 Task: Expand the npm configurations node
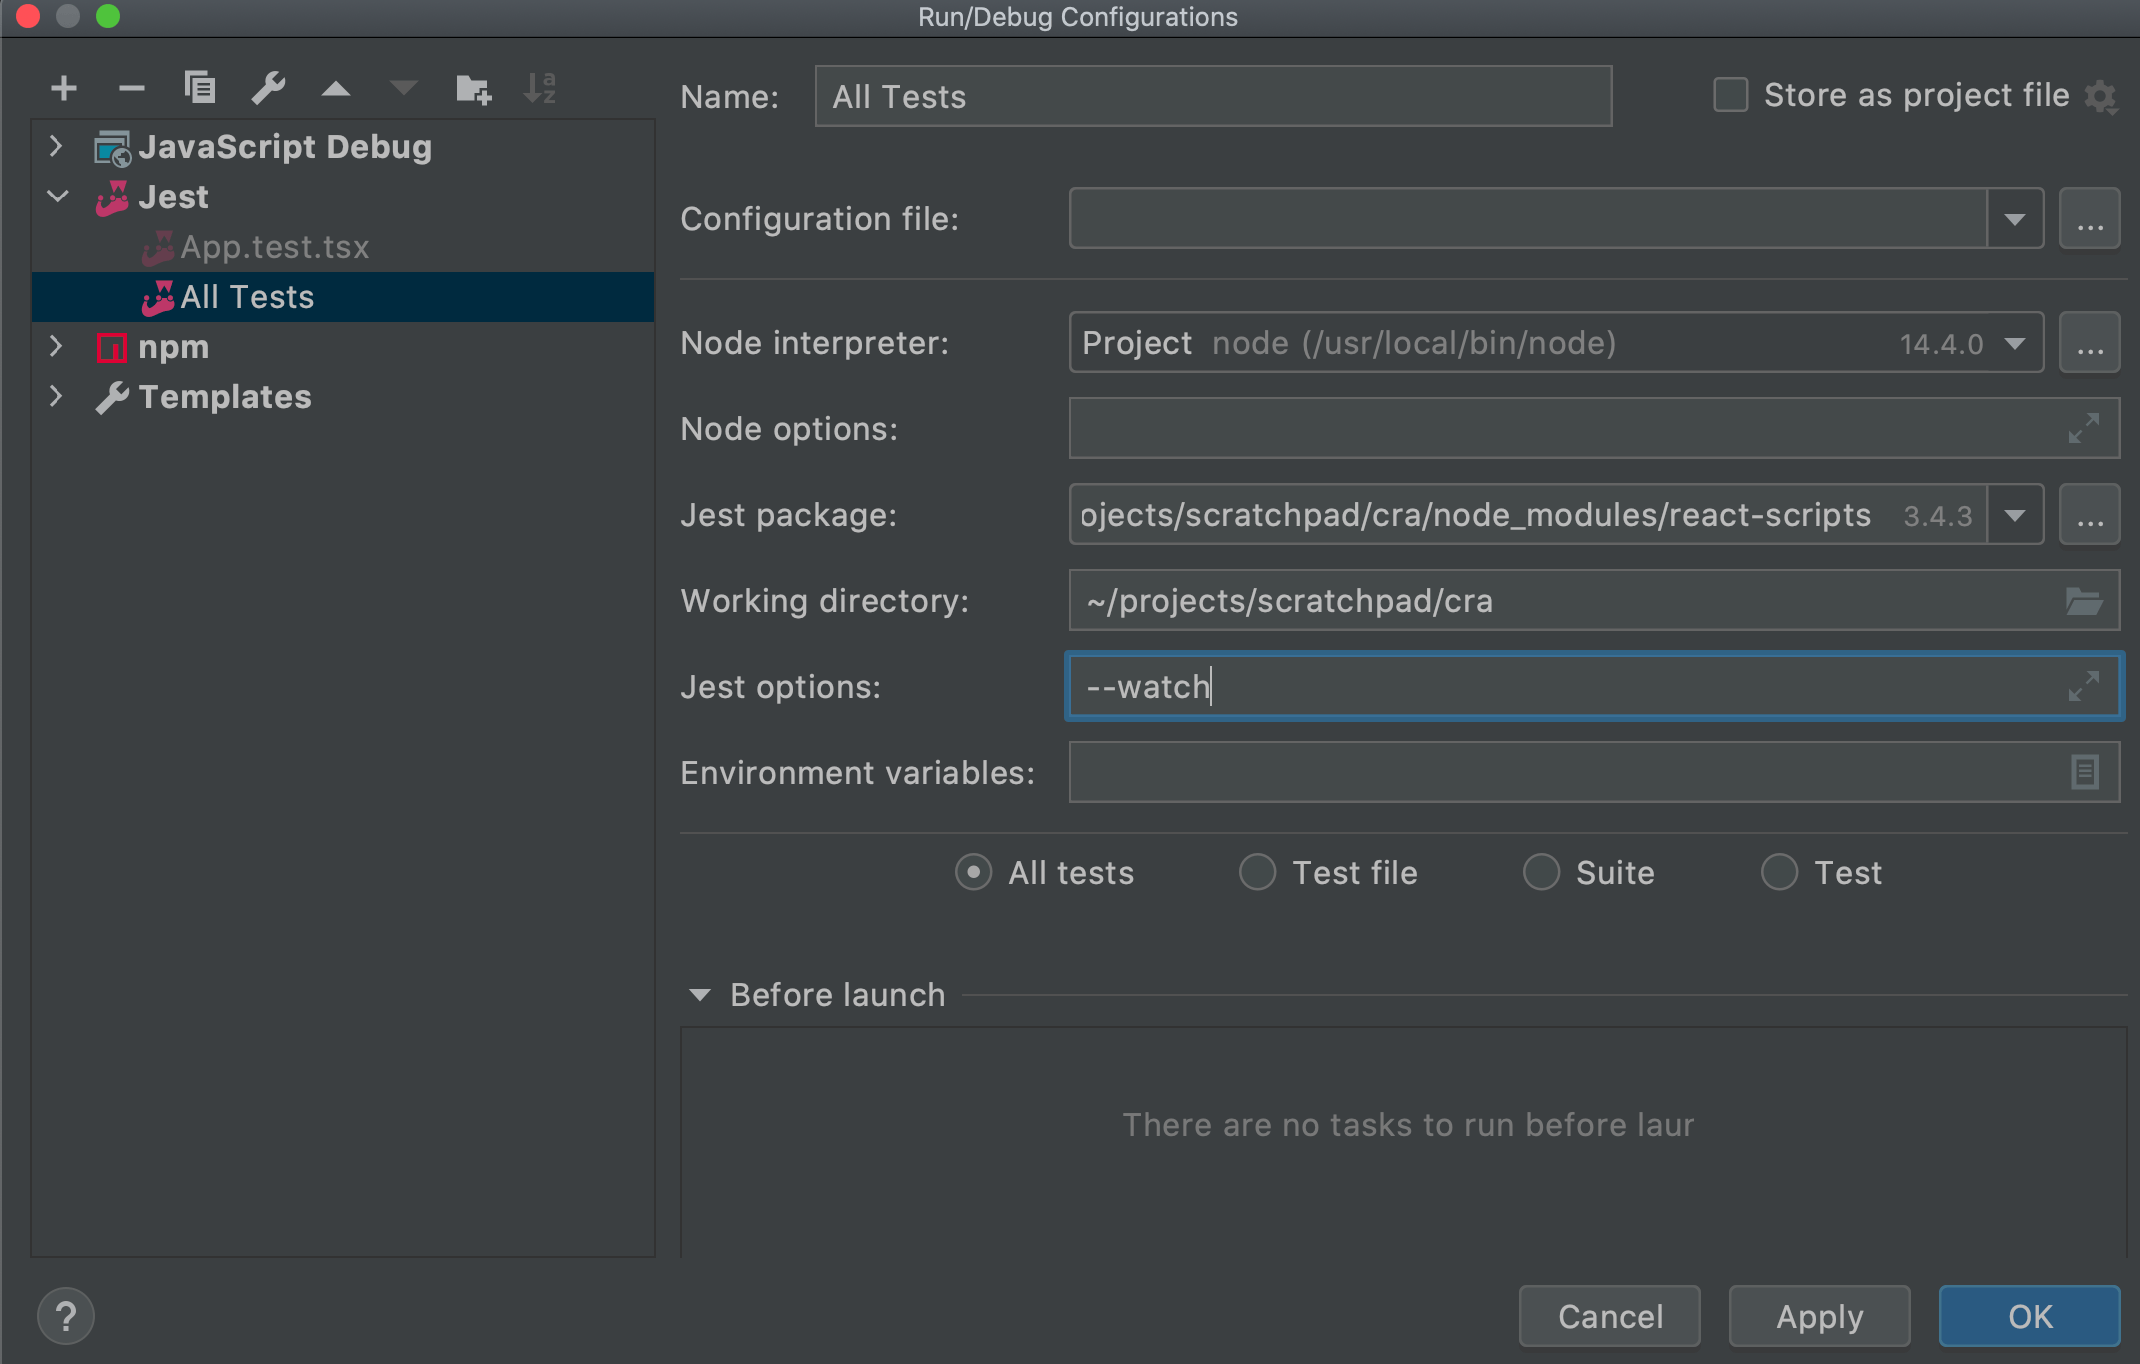click(x=56, y=347)
